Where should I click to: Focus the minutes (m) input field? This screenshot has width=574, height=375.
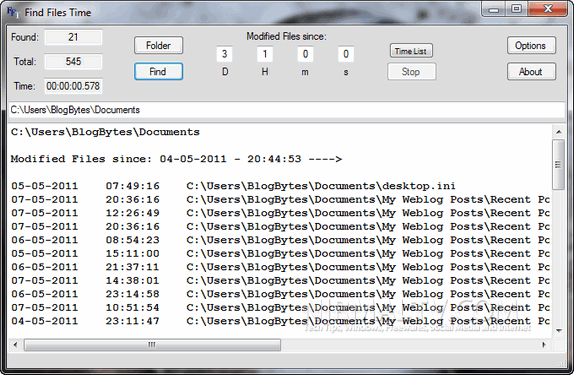click(305, 54)
